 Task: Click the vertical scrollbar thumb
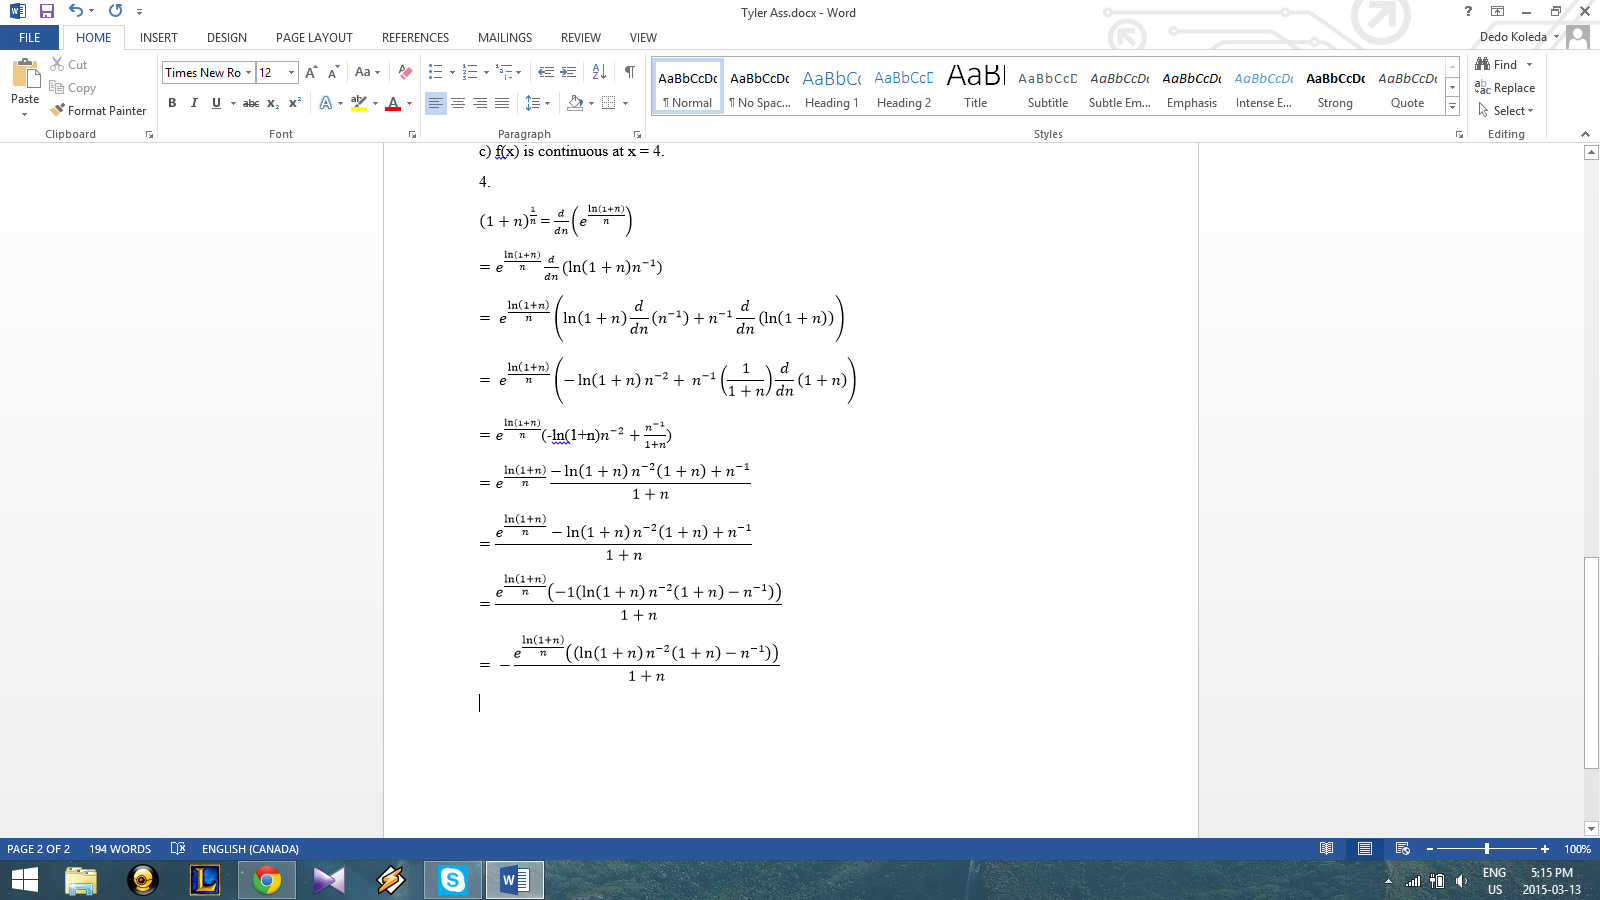point(1591,662)
